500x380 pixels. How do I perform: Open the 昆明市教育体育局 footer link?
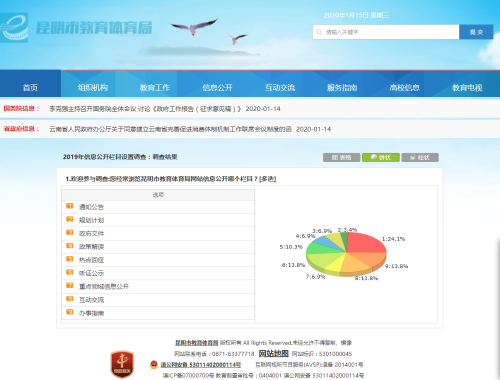[197, 343]
